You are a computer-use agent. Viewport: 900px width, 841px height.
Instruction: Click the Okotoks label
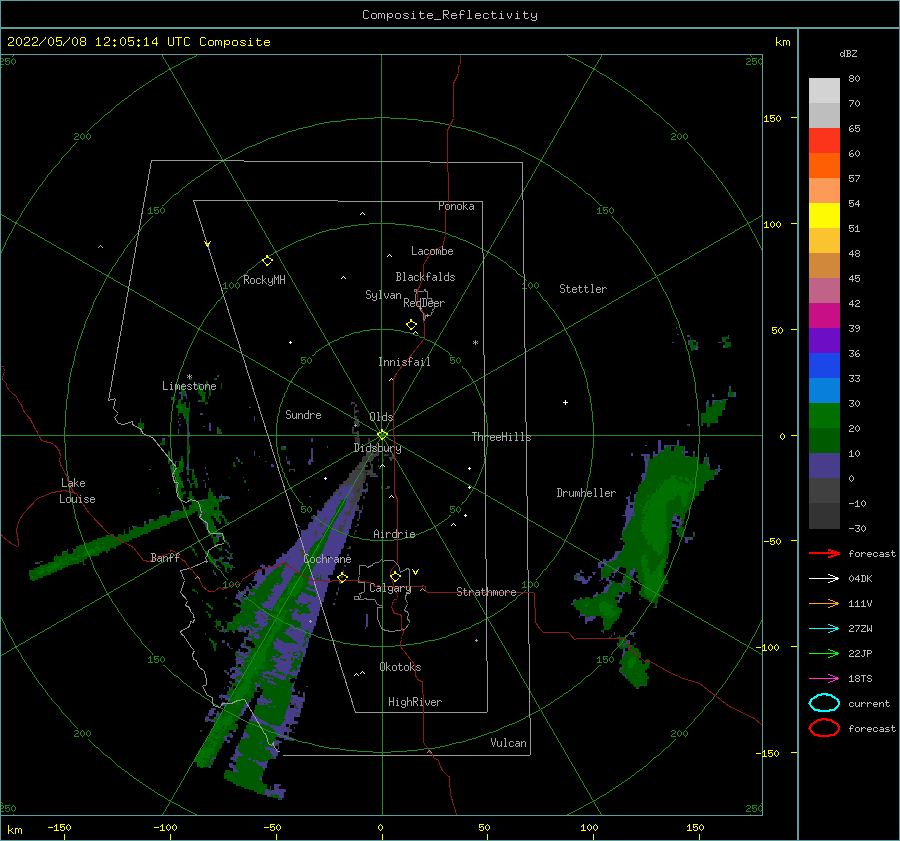400,667
